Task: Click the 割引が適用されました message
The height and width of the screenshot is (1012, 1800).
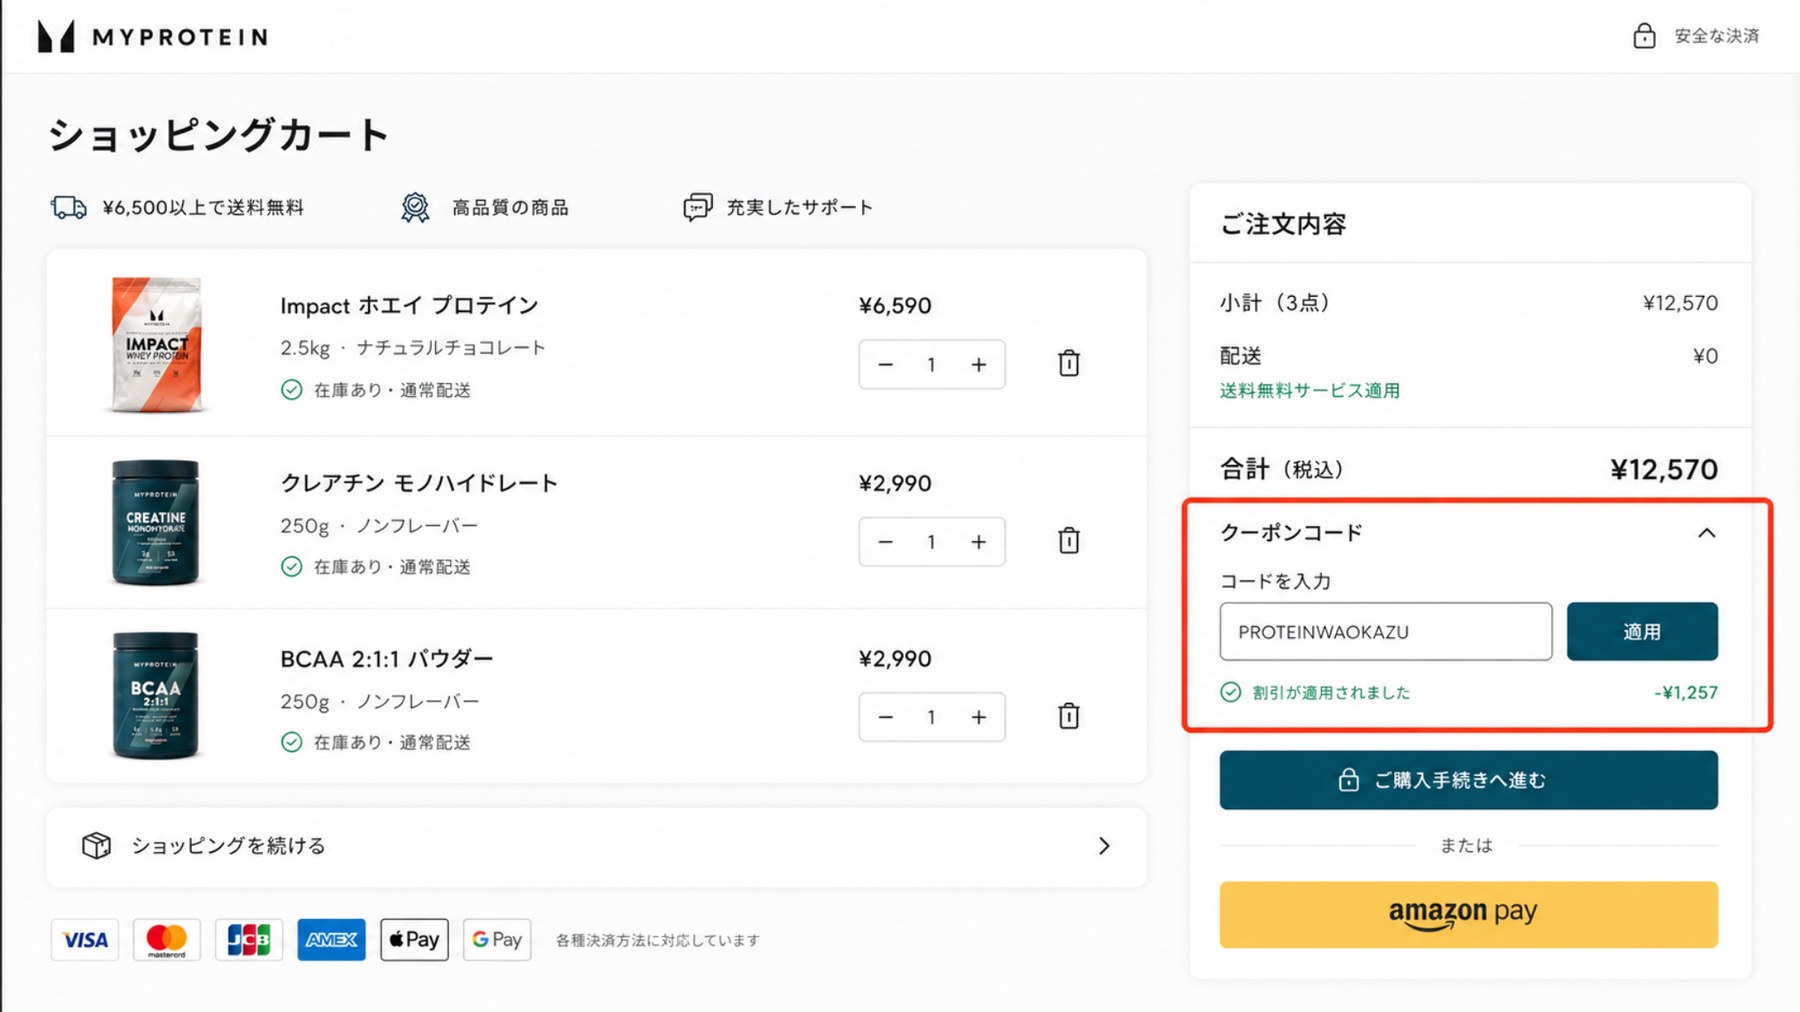Action: (x=1332, y=692)
